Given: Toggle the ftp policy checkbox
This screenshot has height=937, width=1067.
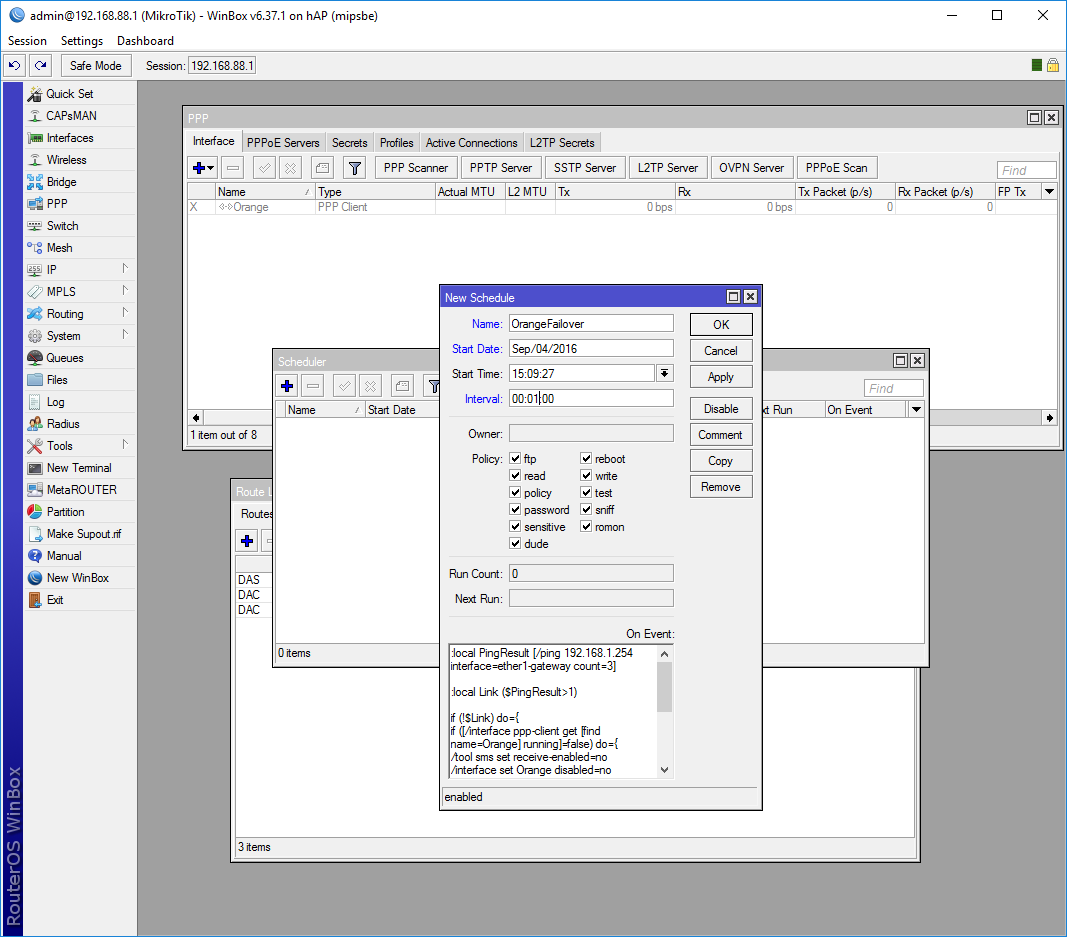Looking at the screenshot, I should point(515,459).
